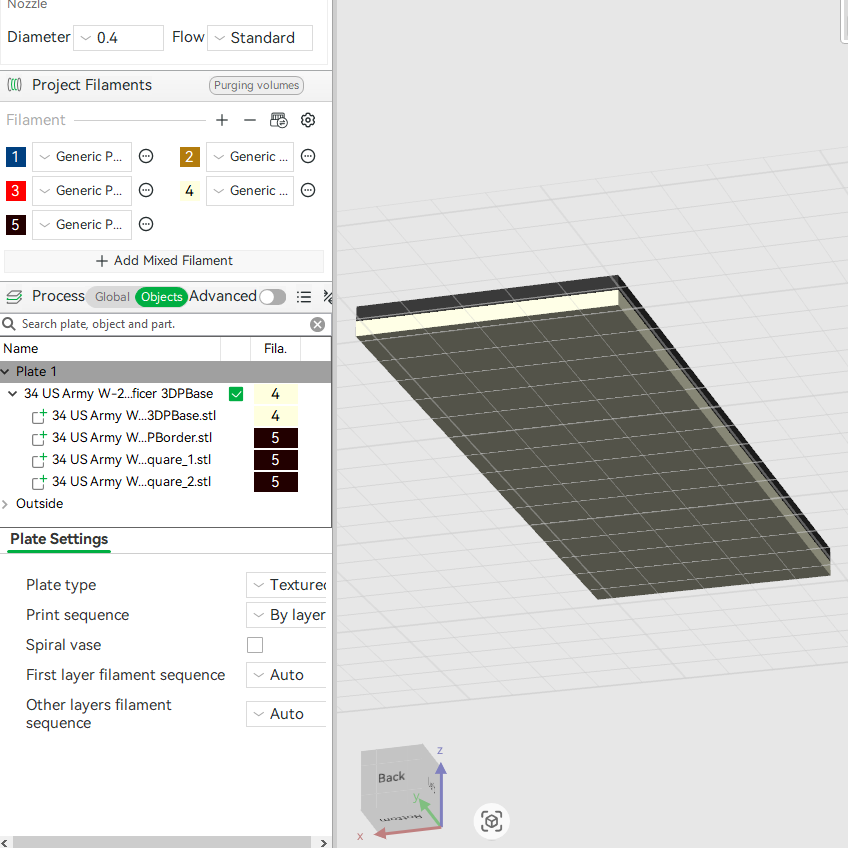Viewport: 848px width, 848px height.
Task: Uncheck the 3DPBase object printable checkbox
Action: coord(236,394)
